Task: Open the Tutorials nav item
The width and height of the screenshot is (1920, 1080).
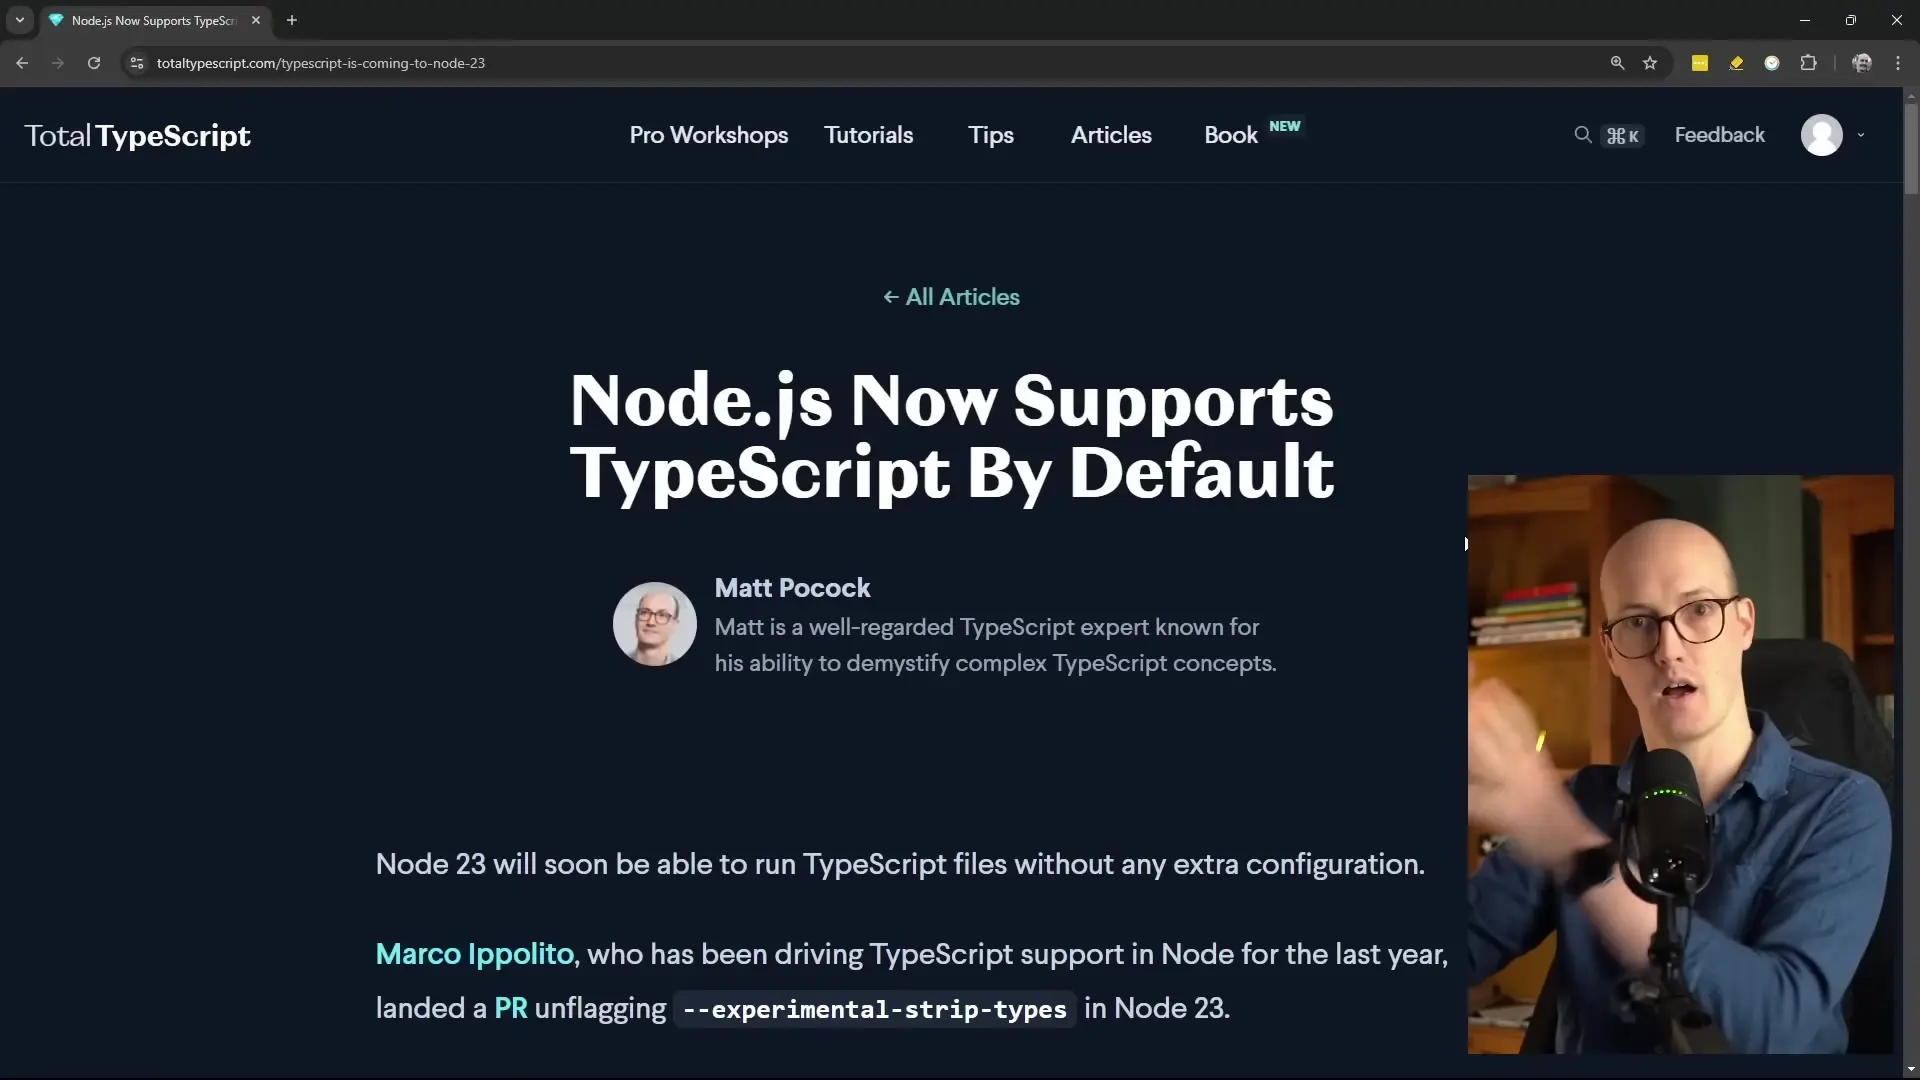Action: coord(868,135)
